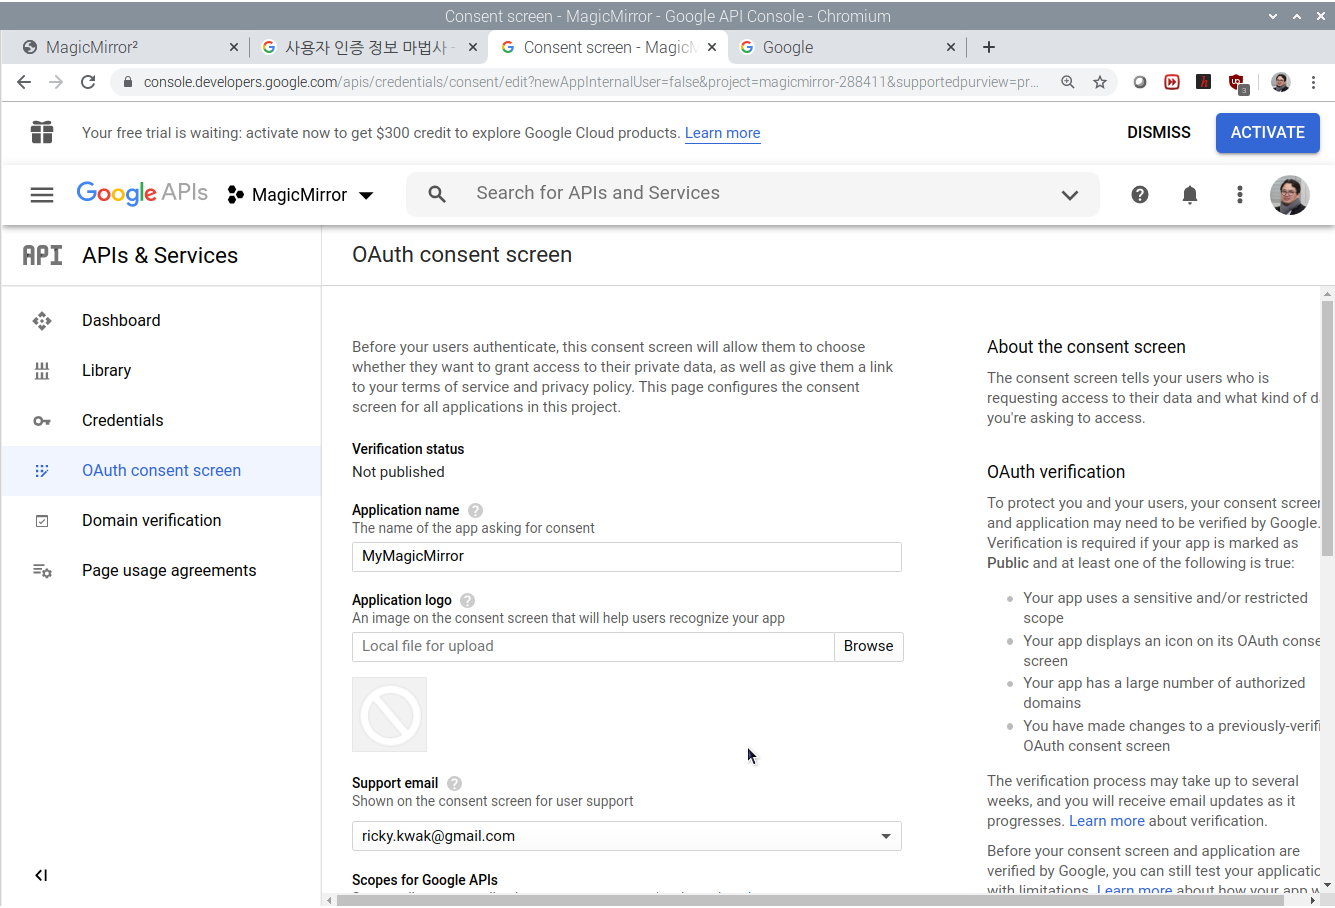Click the red extension icon in toolbar

click(x=1172, y=82)
